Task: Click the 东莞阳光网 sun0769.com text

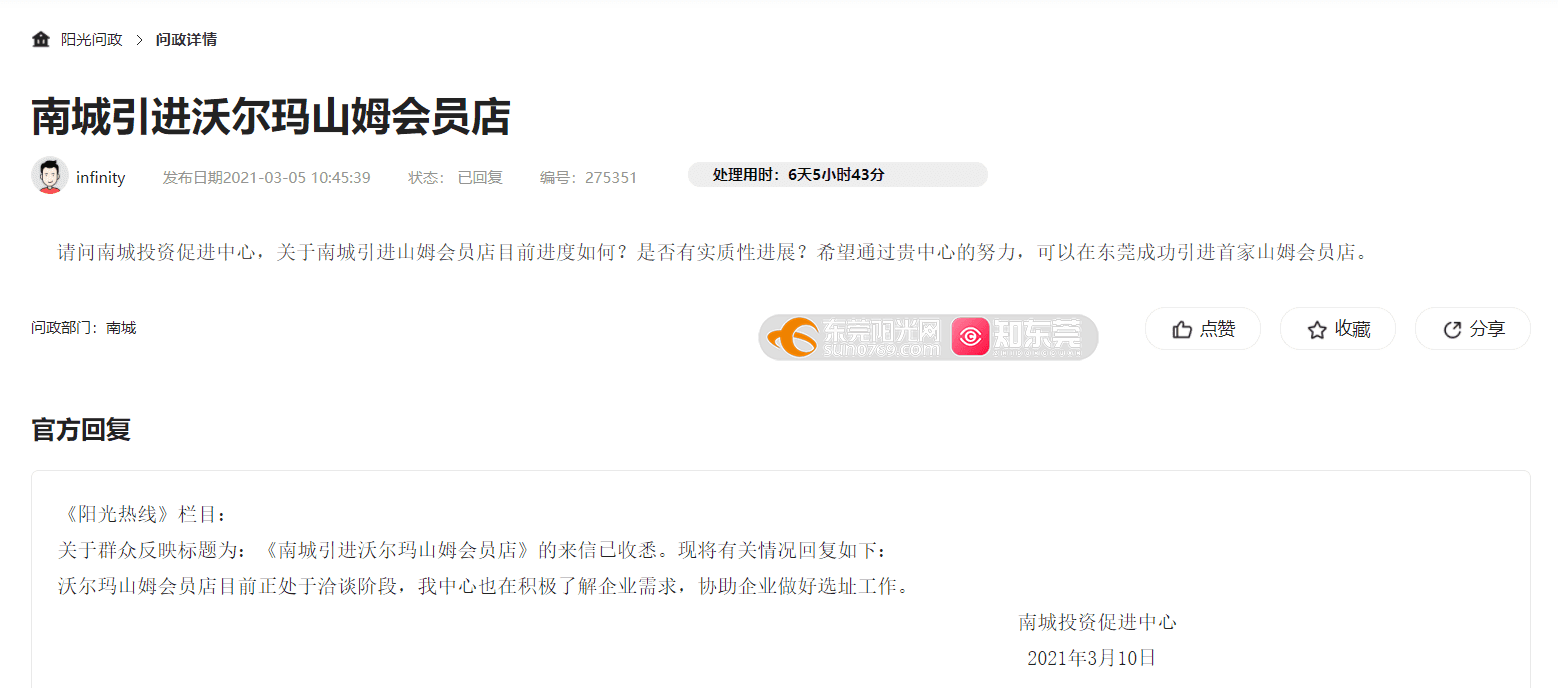Action: click(x=881, y=338)
